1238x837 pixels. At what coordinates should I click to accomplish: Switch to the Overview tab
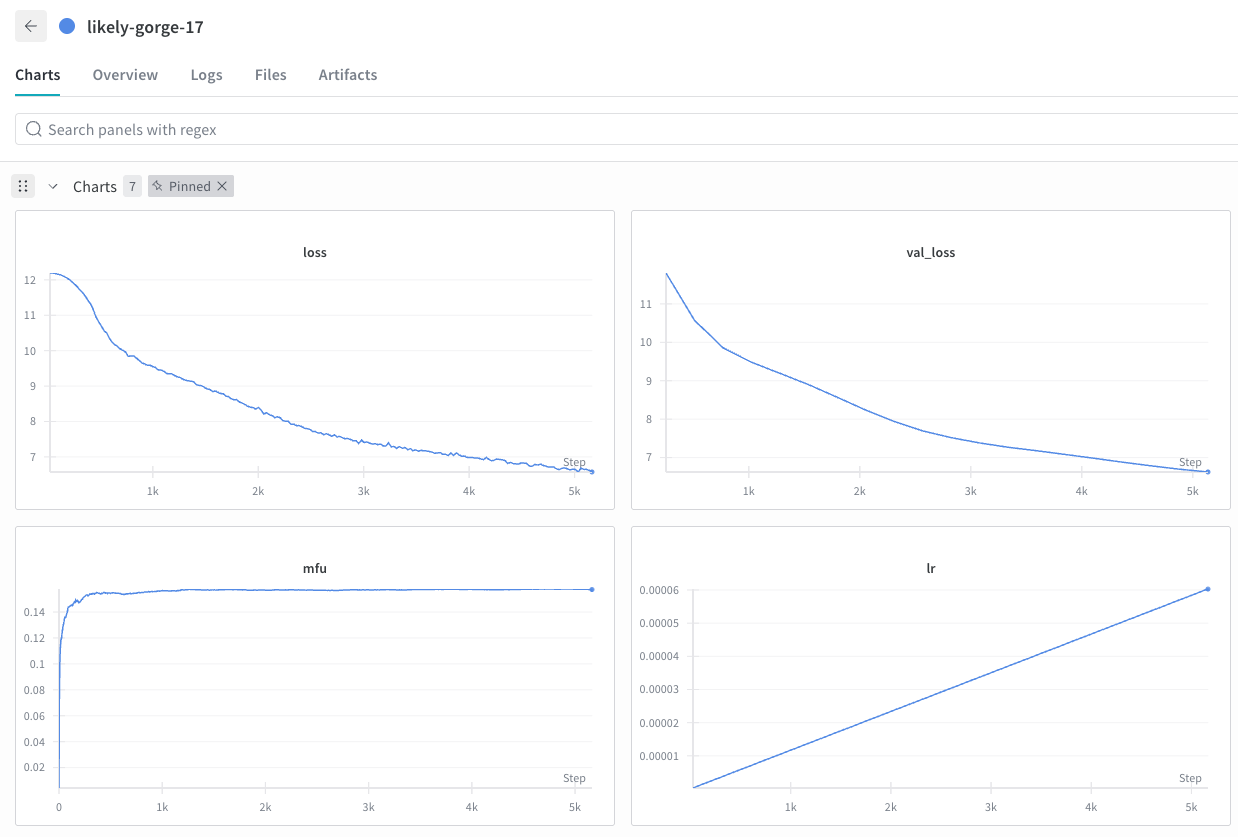point(125,75)
